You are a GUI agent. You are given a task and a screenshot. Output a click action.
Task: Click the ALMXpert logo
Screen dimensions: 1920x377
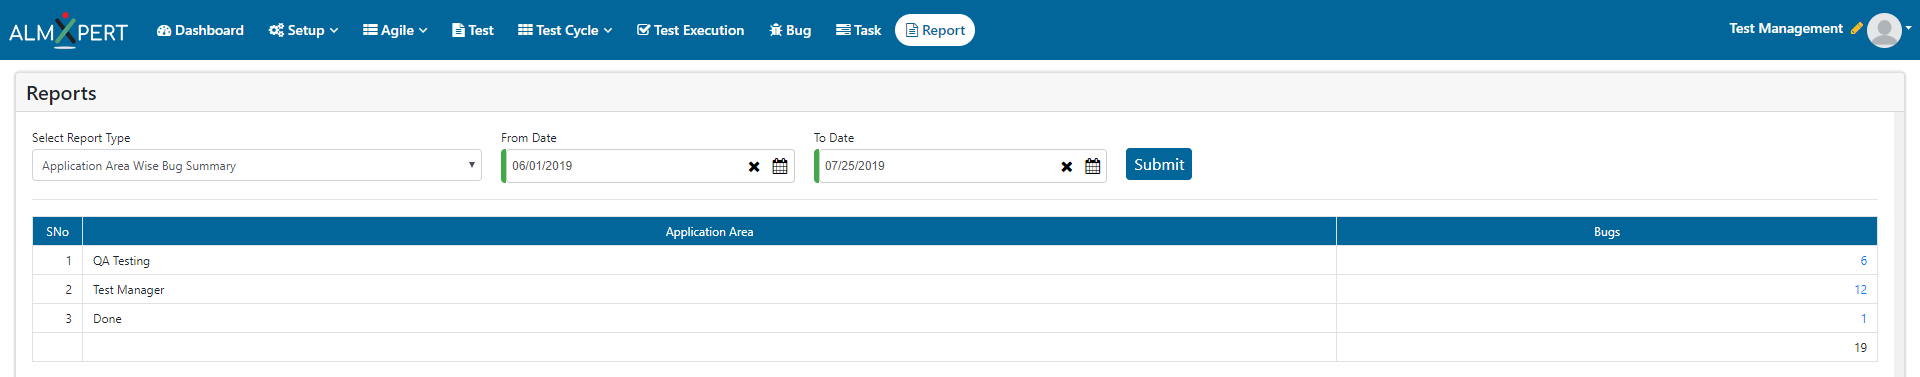click(68, 30)
